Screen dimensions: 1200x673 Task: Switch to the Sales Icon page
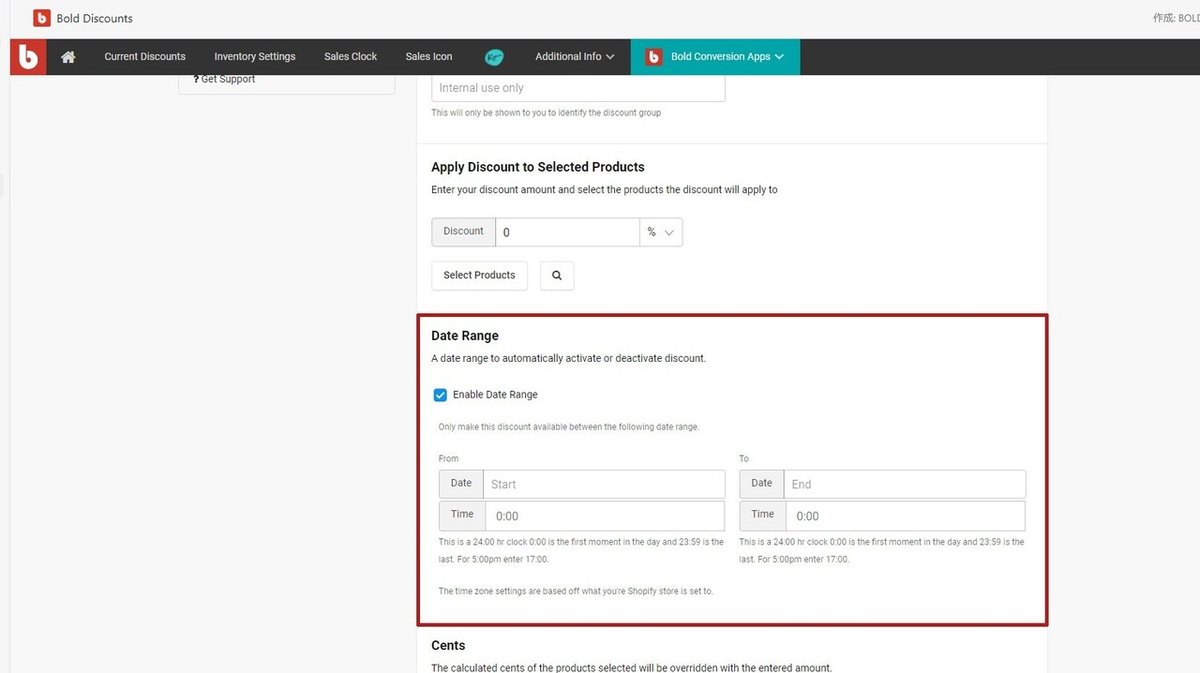click(429, 57)
